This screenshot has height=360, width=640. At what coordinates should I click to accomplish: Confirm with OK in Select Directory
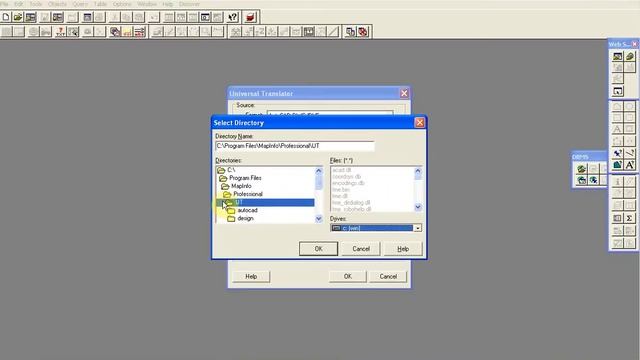pos(318,249)
